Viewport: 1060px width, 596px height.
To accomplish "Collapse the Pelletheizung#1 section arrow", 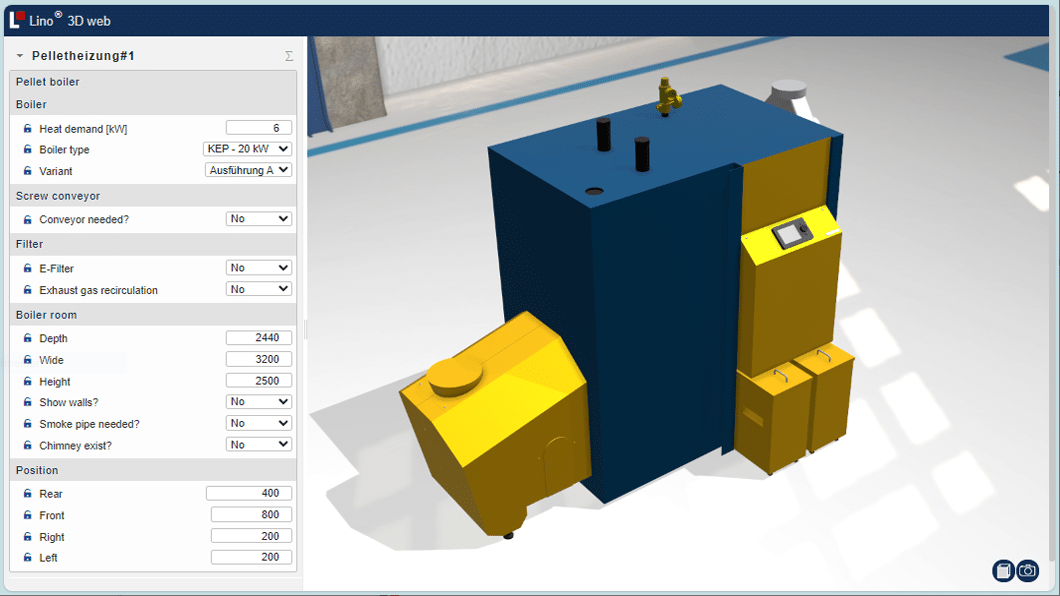I will coord(20,56).
